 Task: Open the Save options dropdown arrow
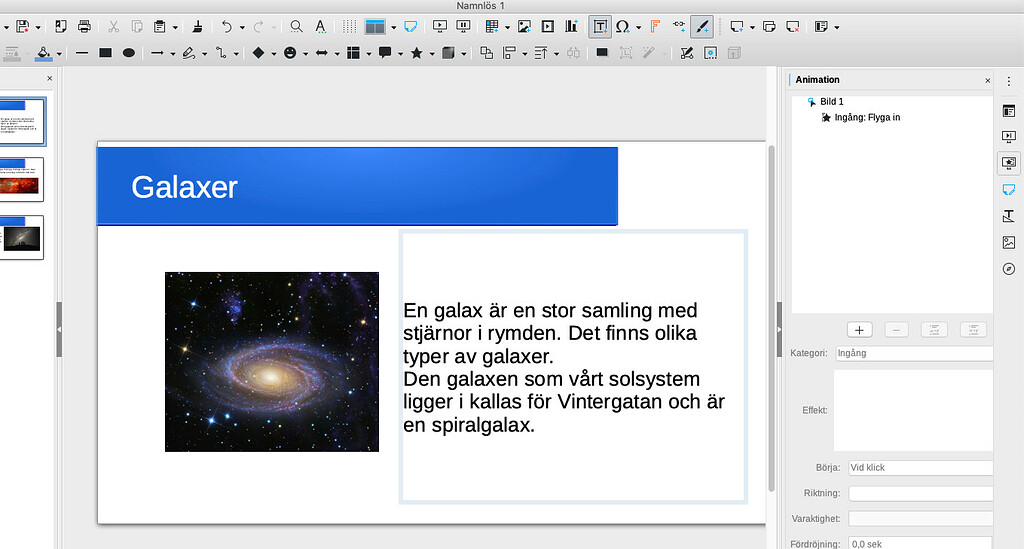pos(38,27)
